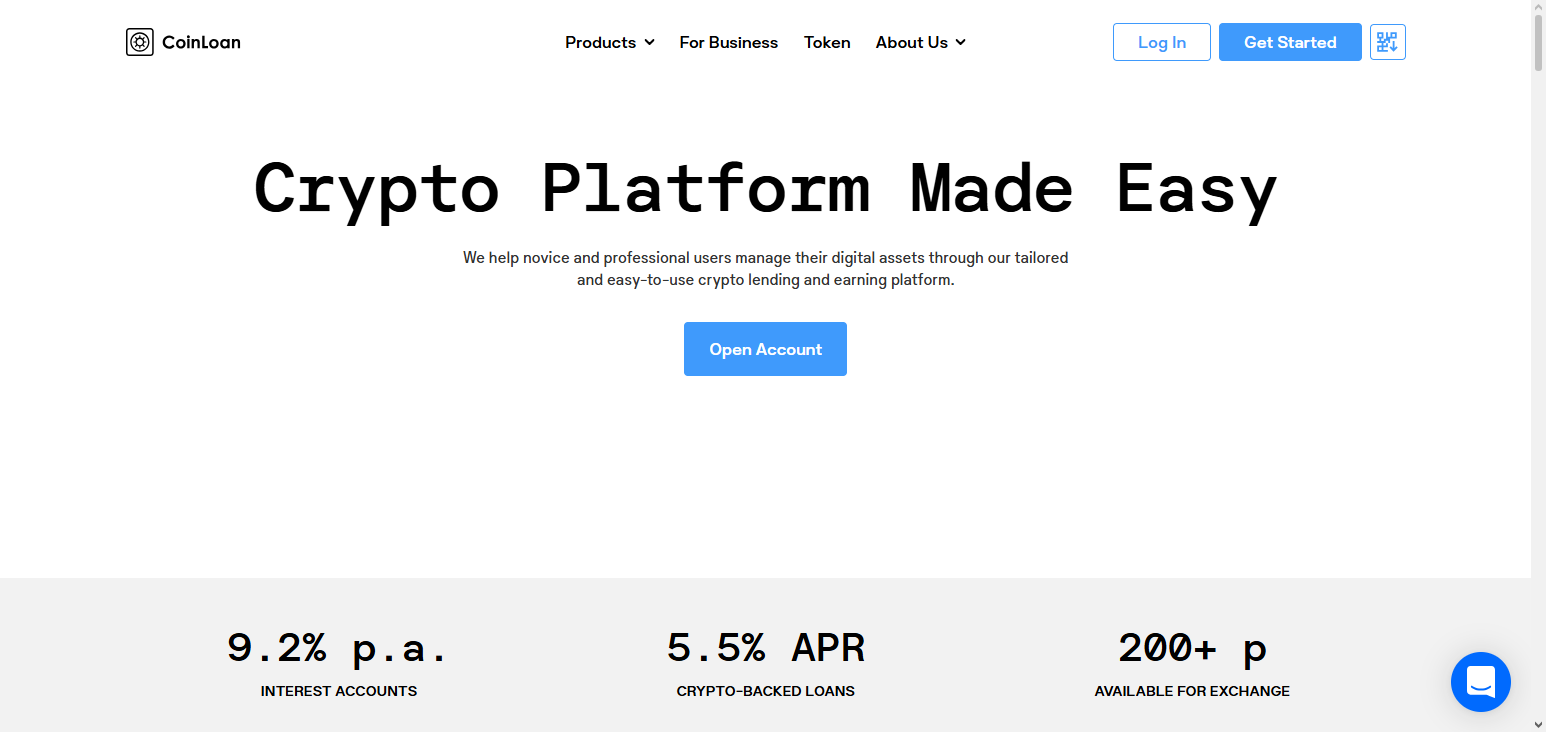Select the Token nav item

(x=827, y=42)
